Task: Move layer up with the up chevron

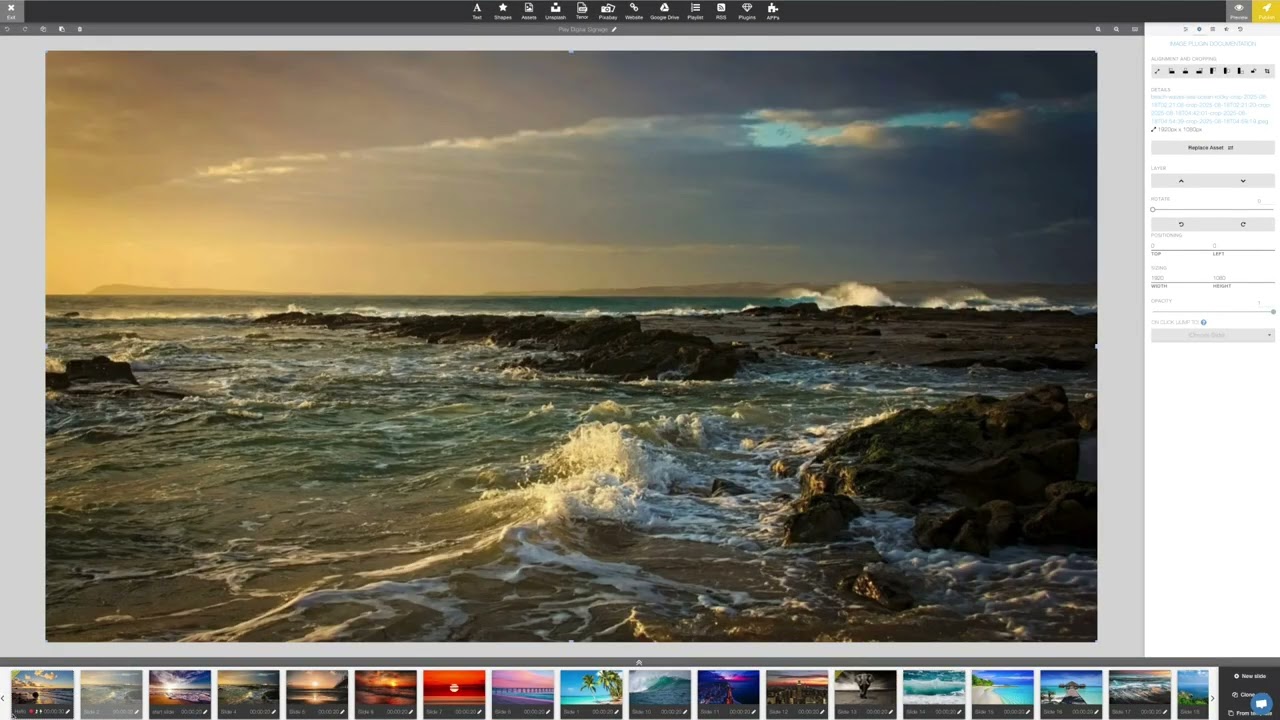Action: coord(1181,181)
